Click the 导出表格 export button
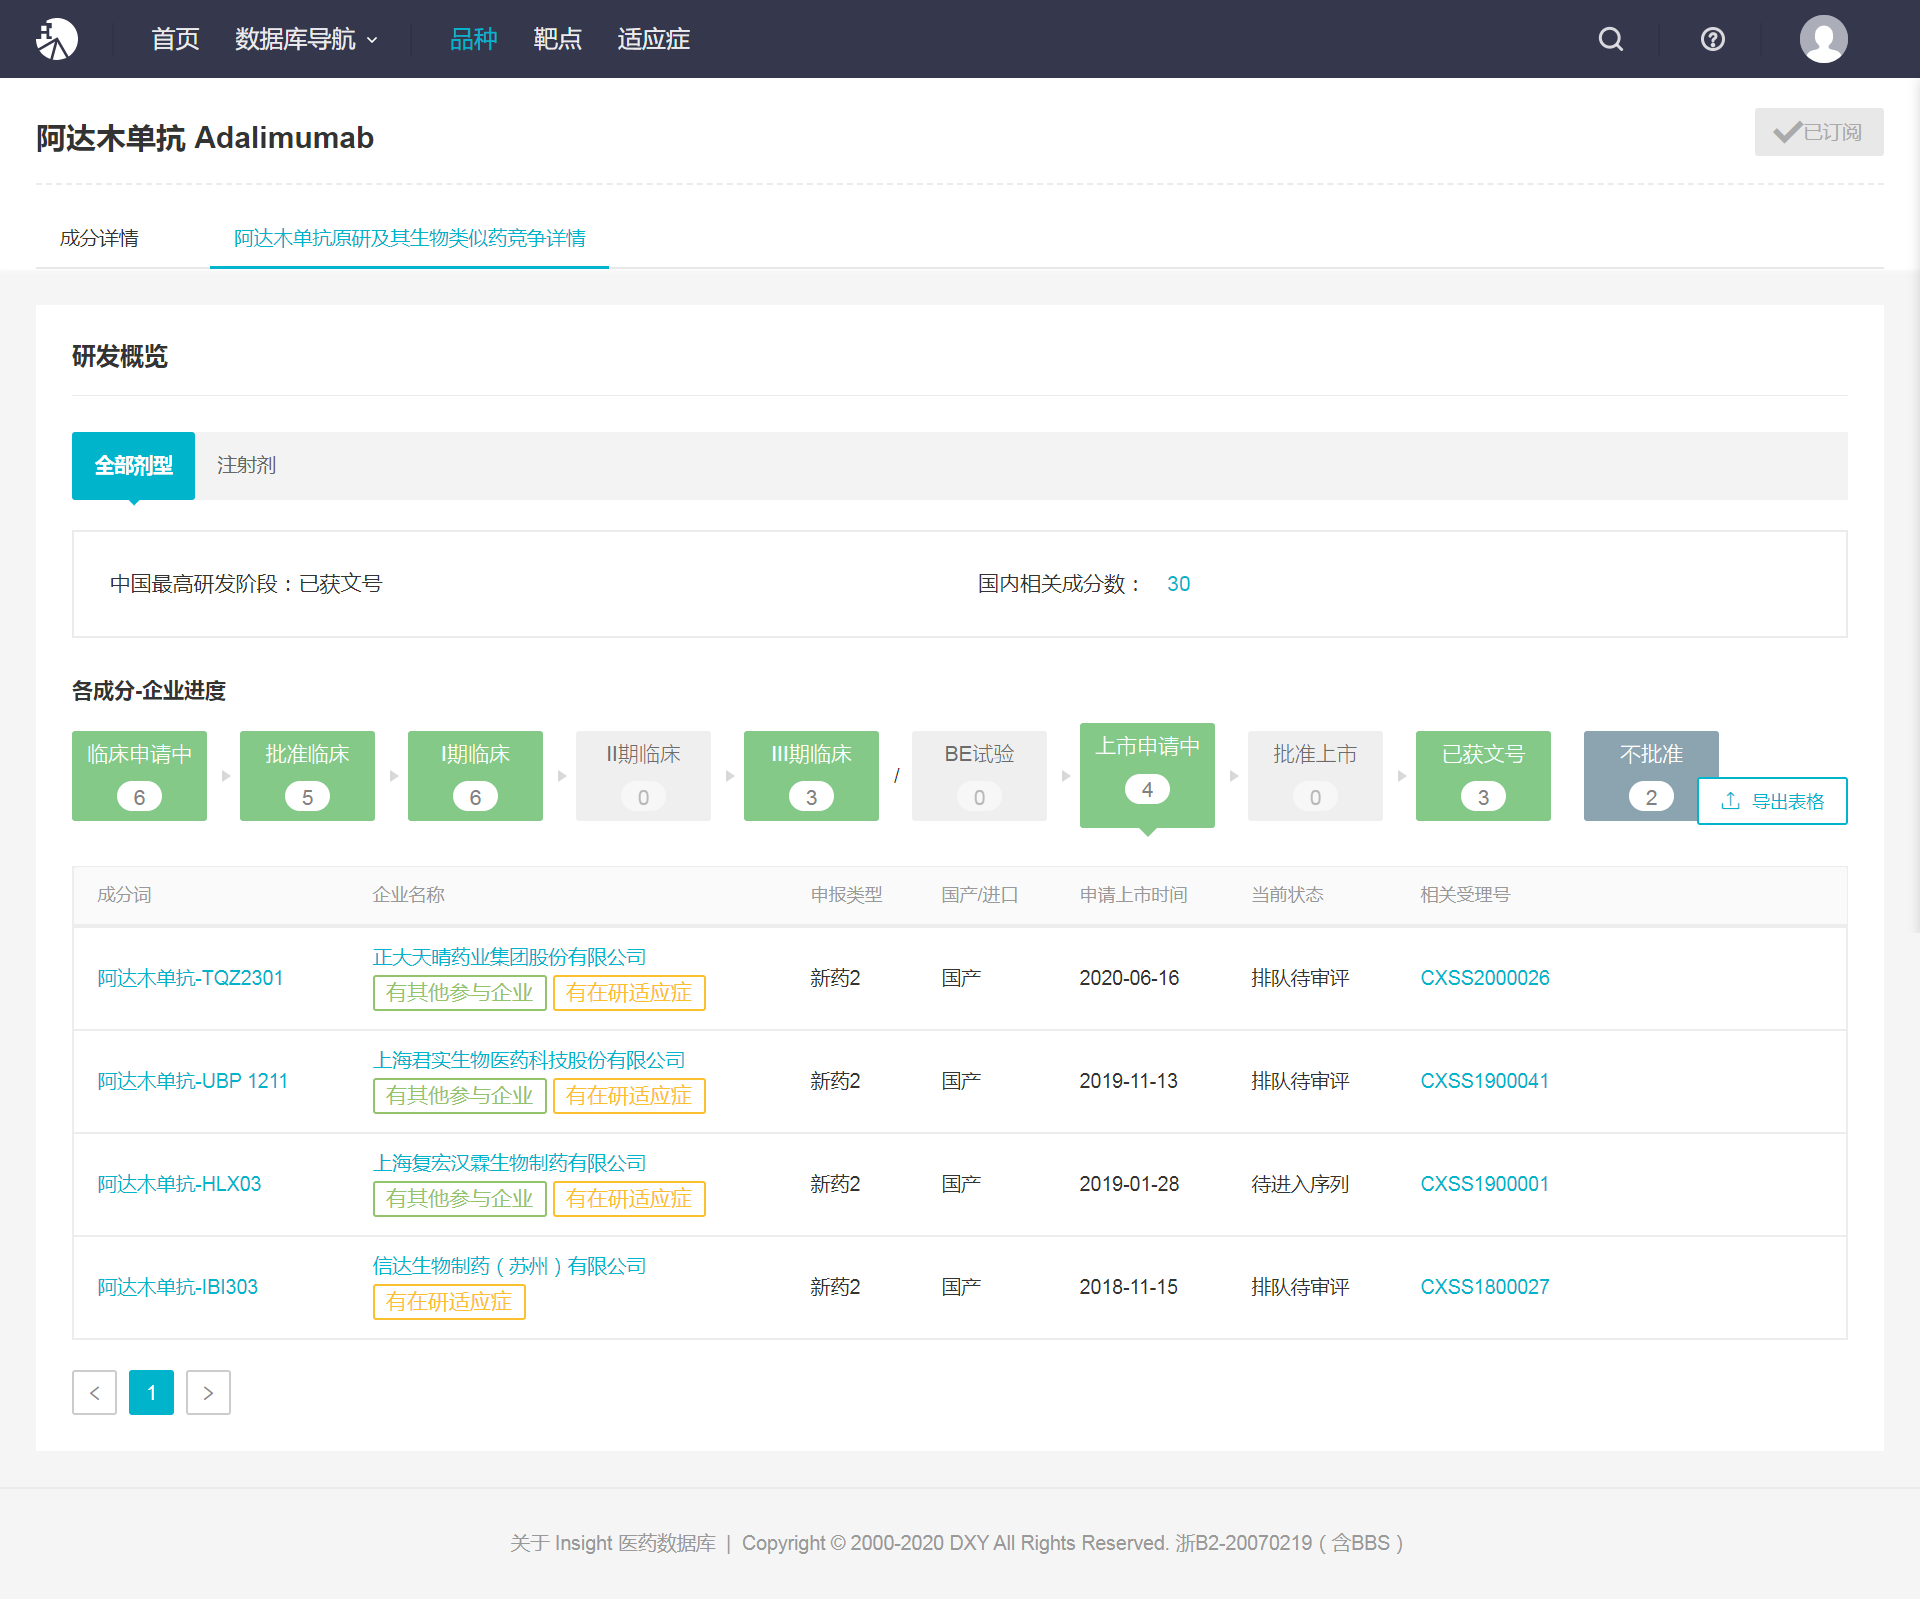The height and width of the screenshot is (1599, 1920). [1772, 801]
